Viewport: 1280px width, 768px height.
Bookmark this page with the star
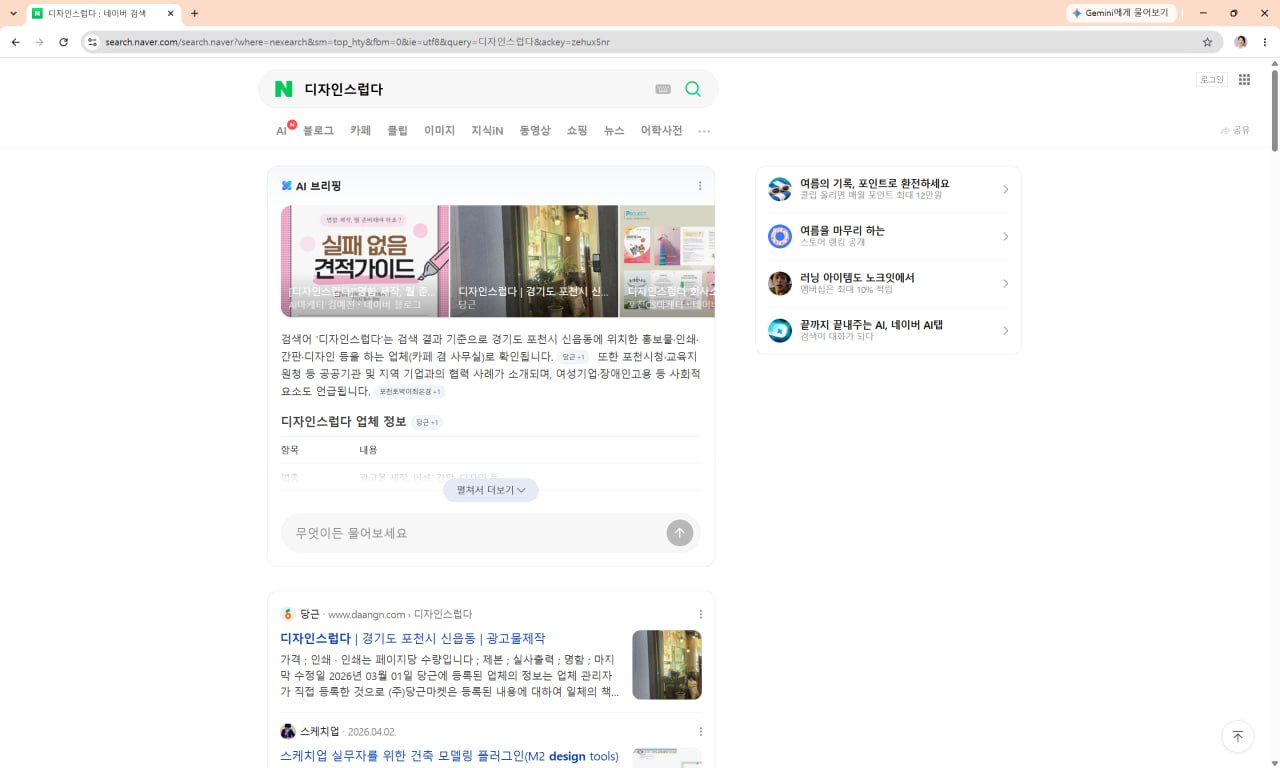[x=1207, y=42]
